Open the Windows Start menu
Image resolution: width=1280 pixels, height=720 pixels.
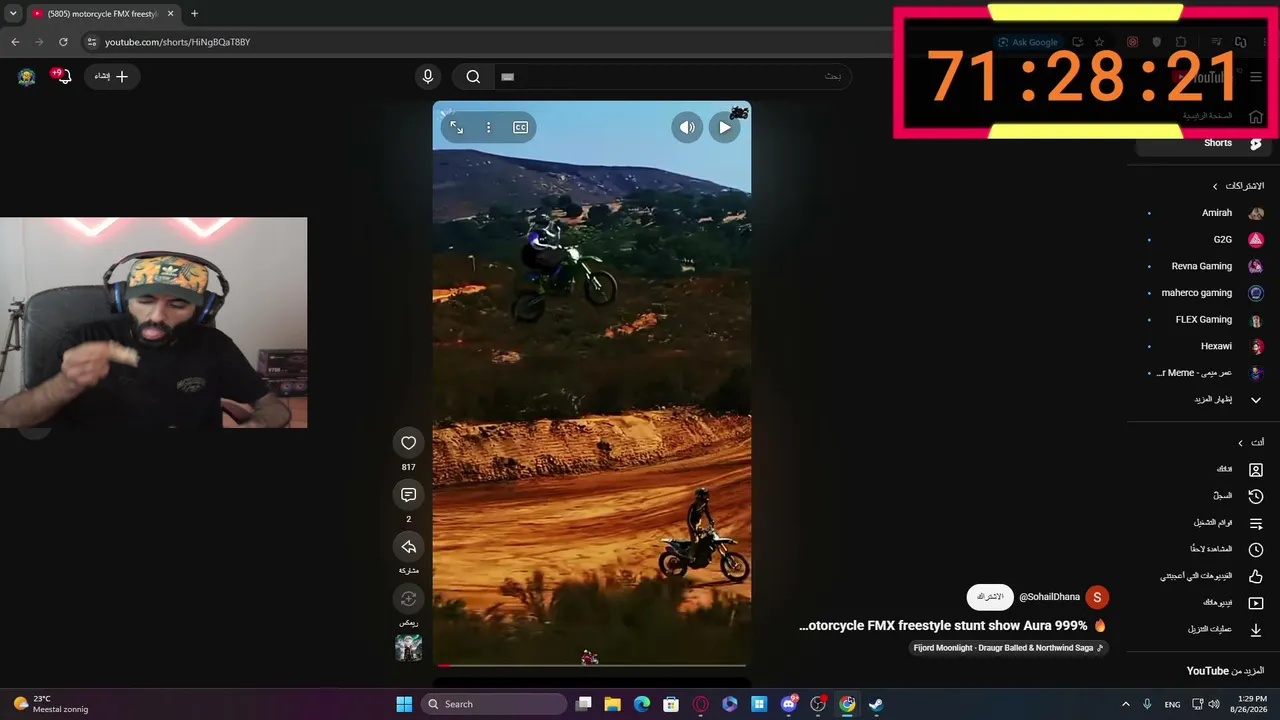pos(404,704)
